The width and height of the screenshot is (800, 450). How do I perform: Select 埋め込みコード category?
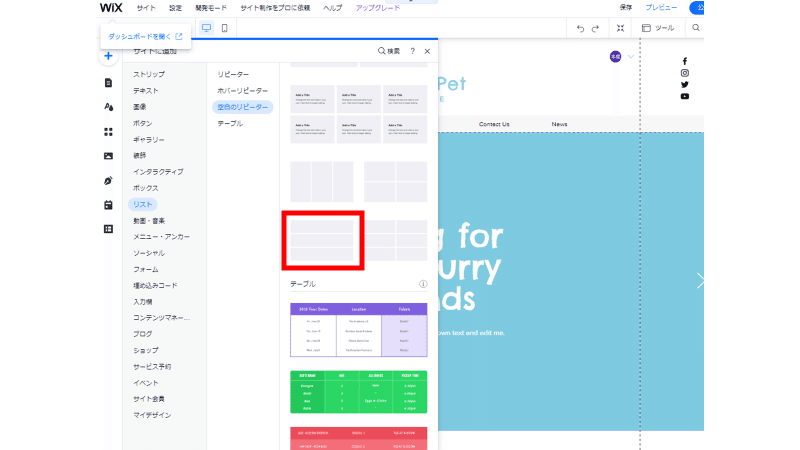(155, 286)
